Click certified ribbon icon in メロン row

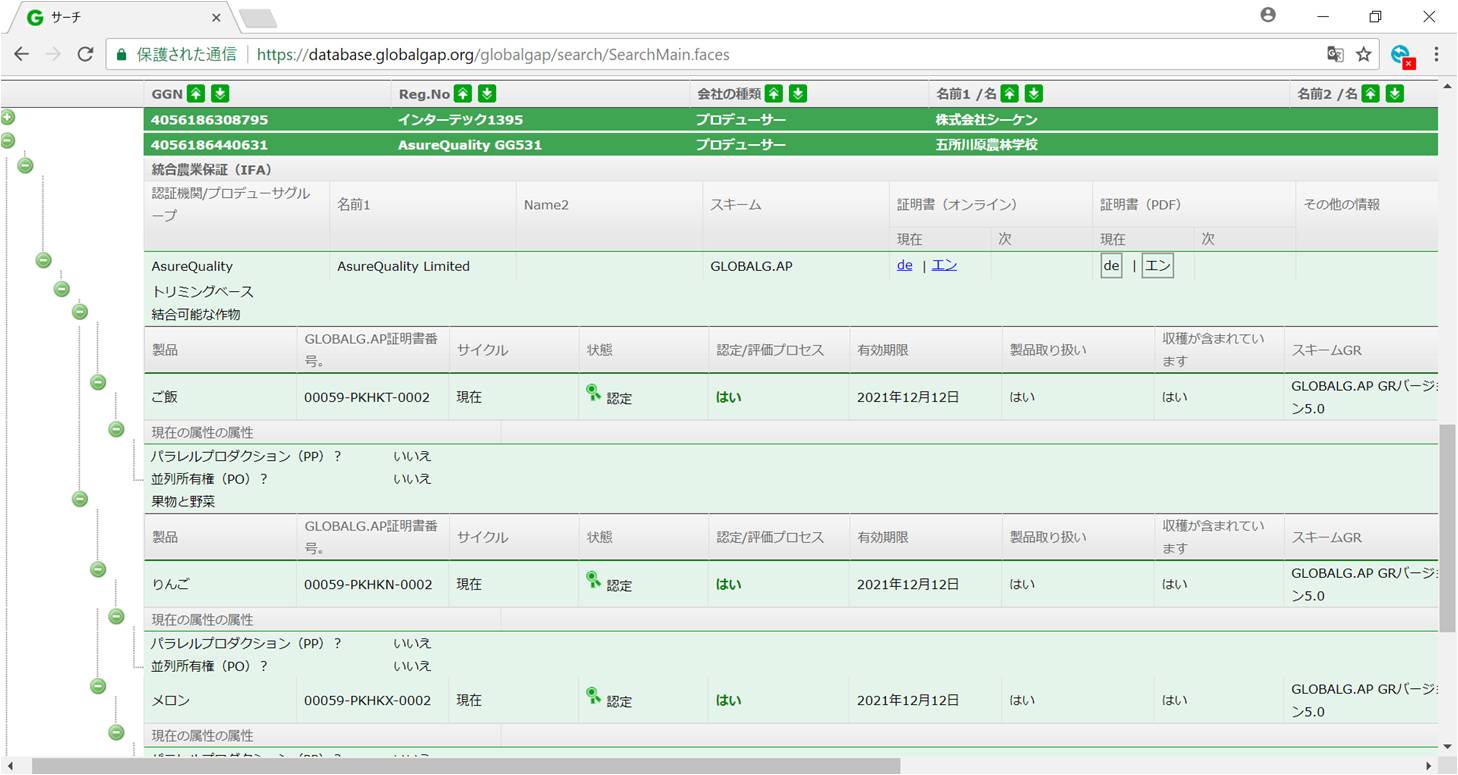tap(594, 697)
